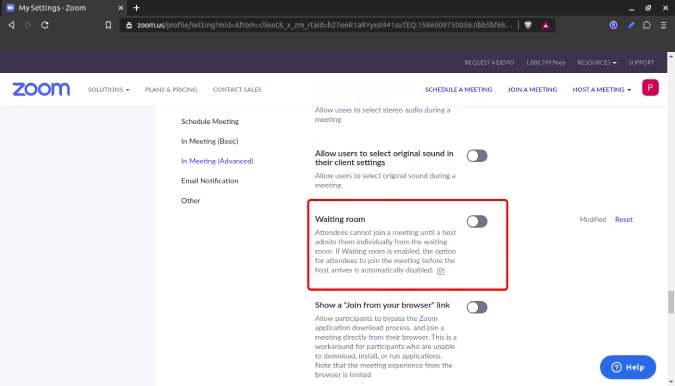Enable the Waiting room toggle
Screen dimensions: 675x386
[477, 221]
